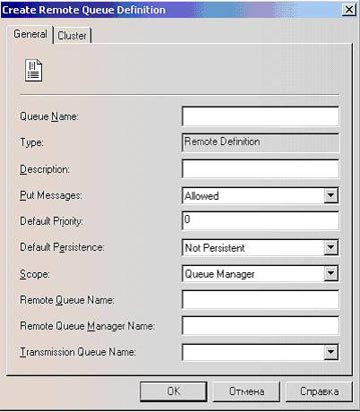The width and height of the screenshot is (360, 412).
Task: Click the Отмена cancel button
Action: click(246, 391)
